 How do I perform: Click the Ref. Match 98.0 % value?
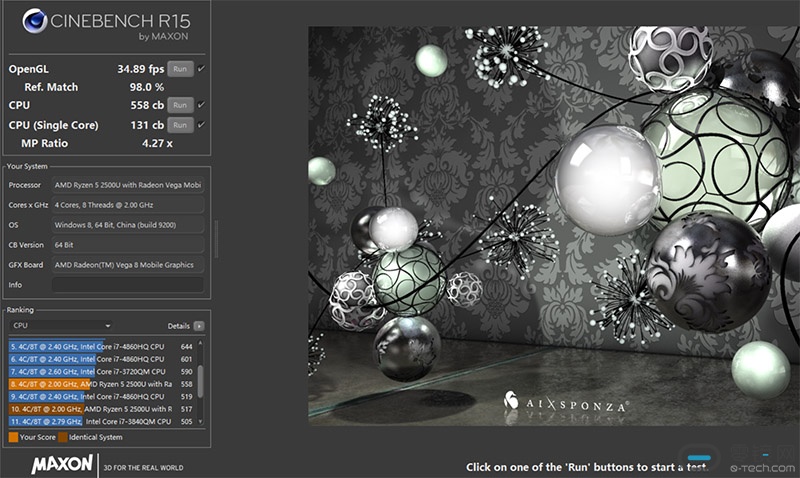click(x=146, y=87)
